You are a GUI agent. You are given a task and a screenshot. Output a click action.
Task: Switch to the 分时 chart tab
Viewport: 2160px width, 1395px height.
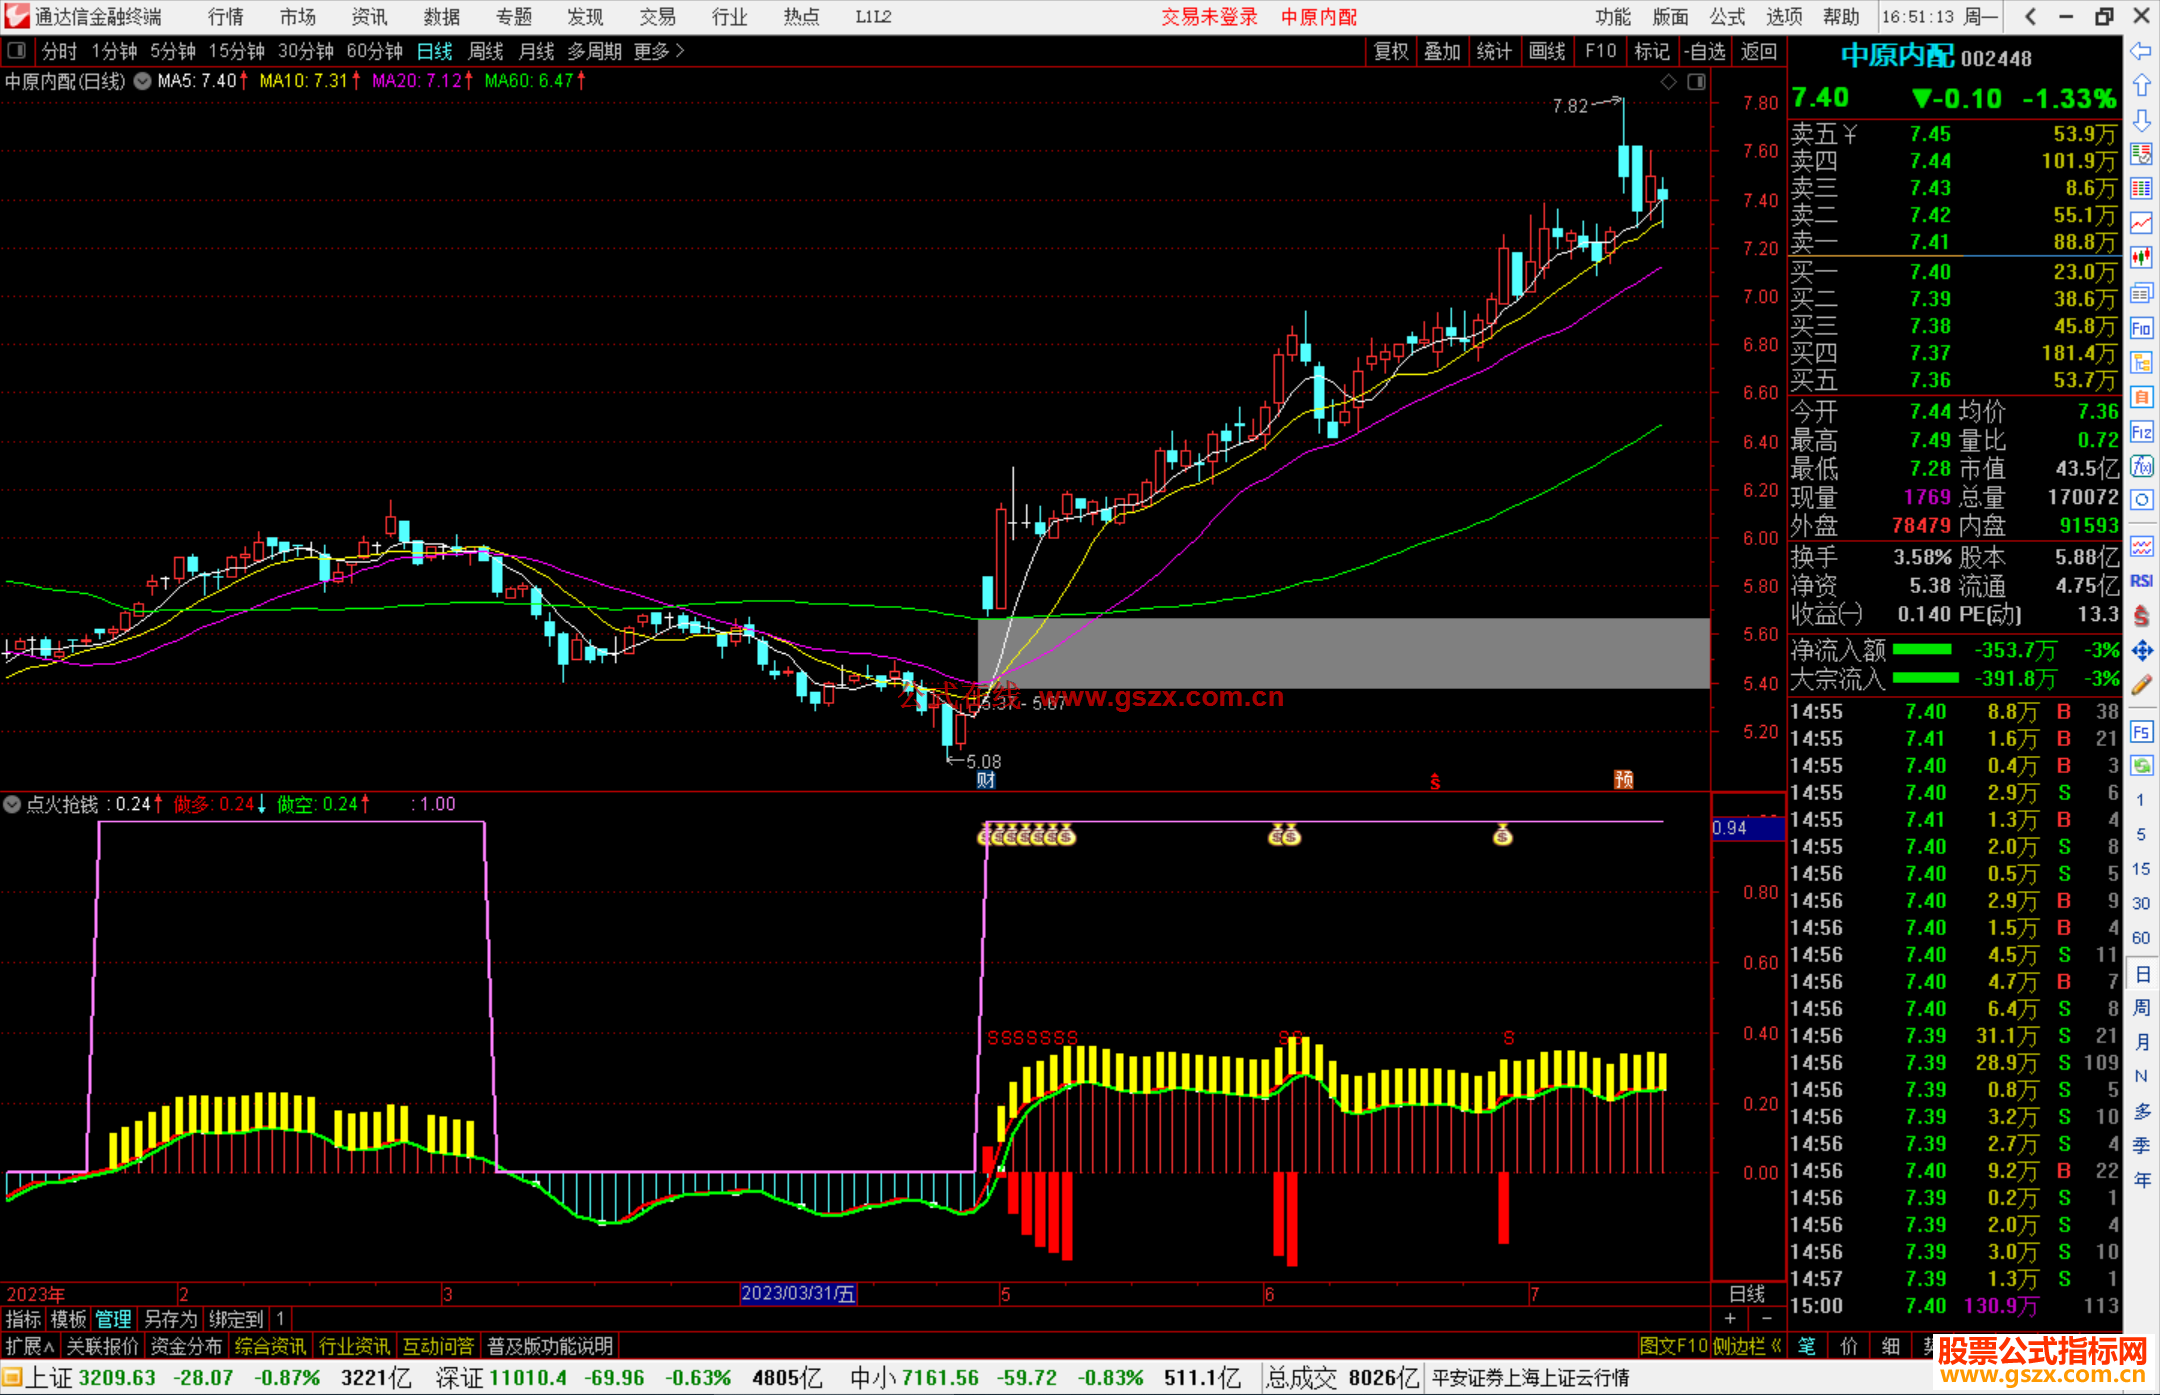click(x=59, y=51)
